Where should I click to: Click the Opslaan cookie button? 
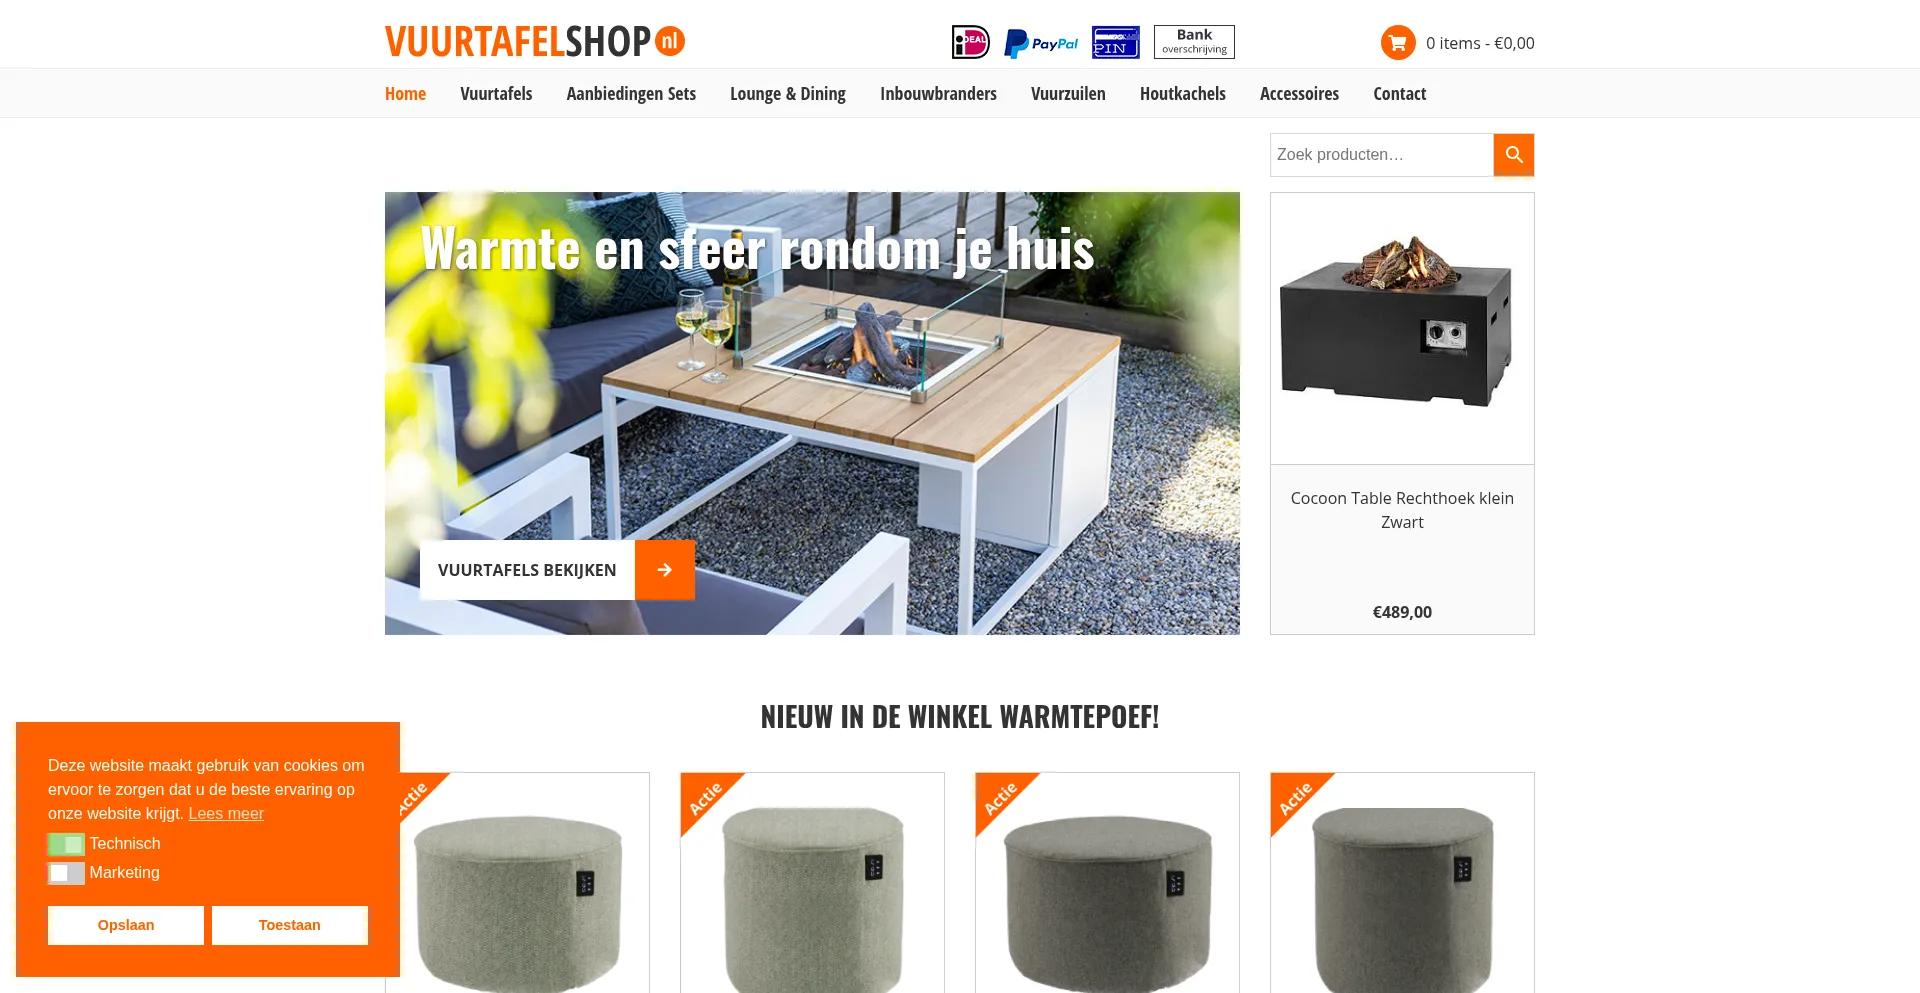click(x=126, y=925)
